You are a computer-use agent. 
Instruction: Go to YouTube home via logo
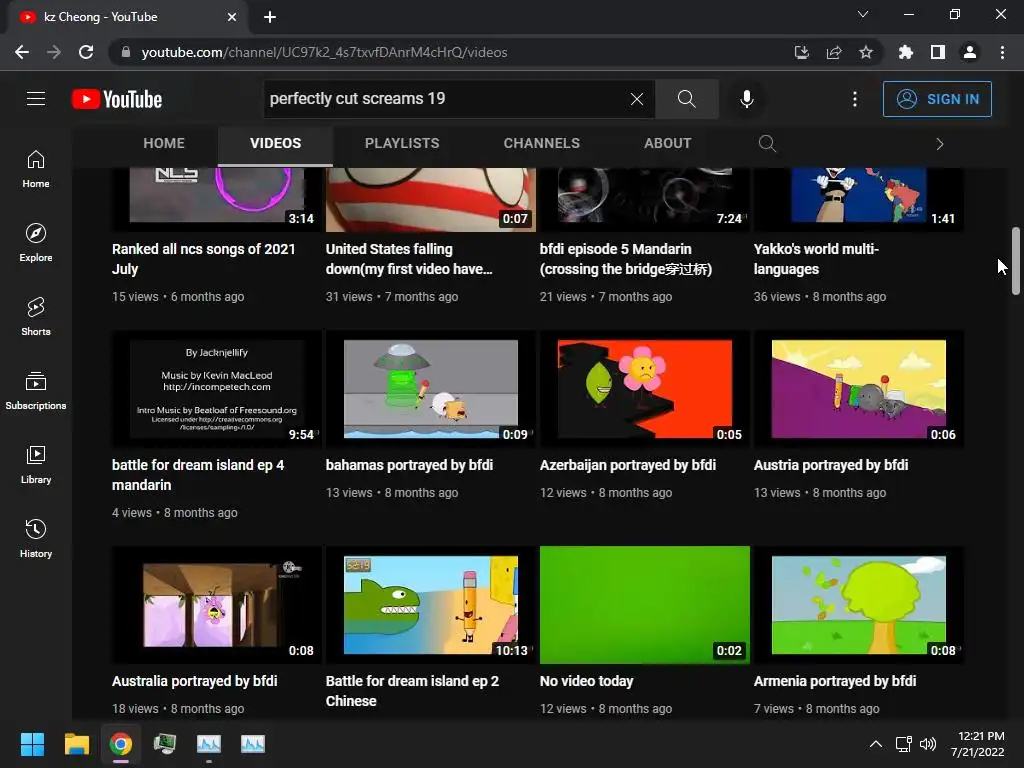(117, 99)
